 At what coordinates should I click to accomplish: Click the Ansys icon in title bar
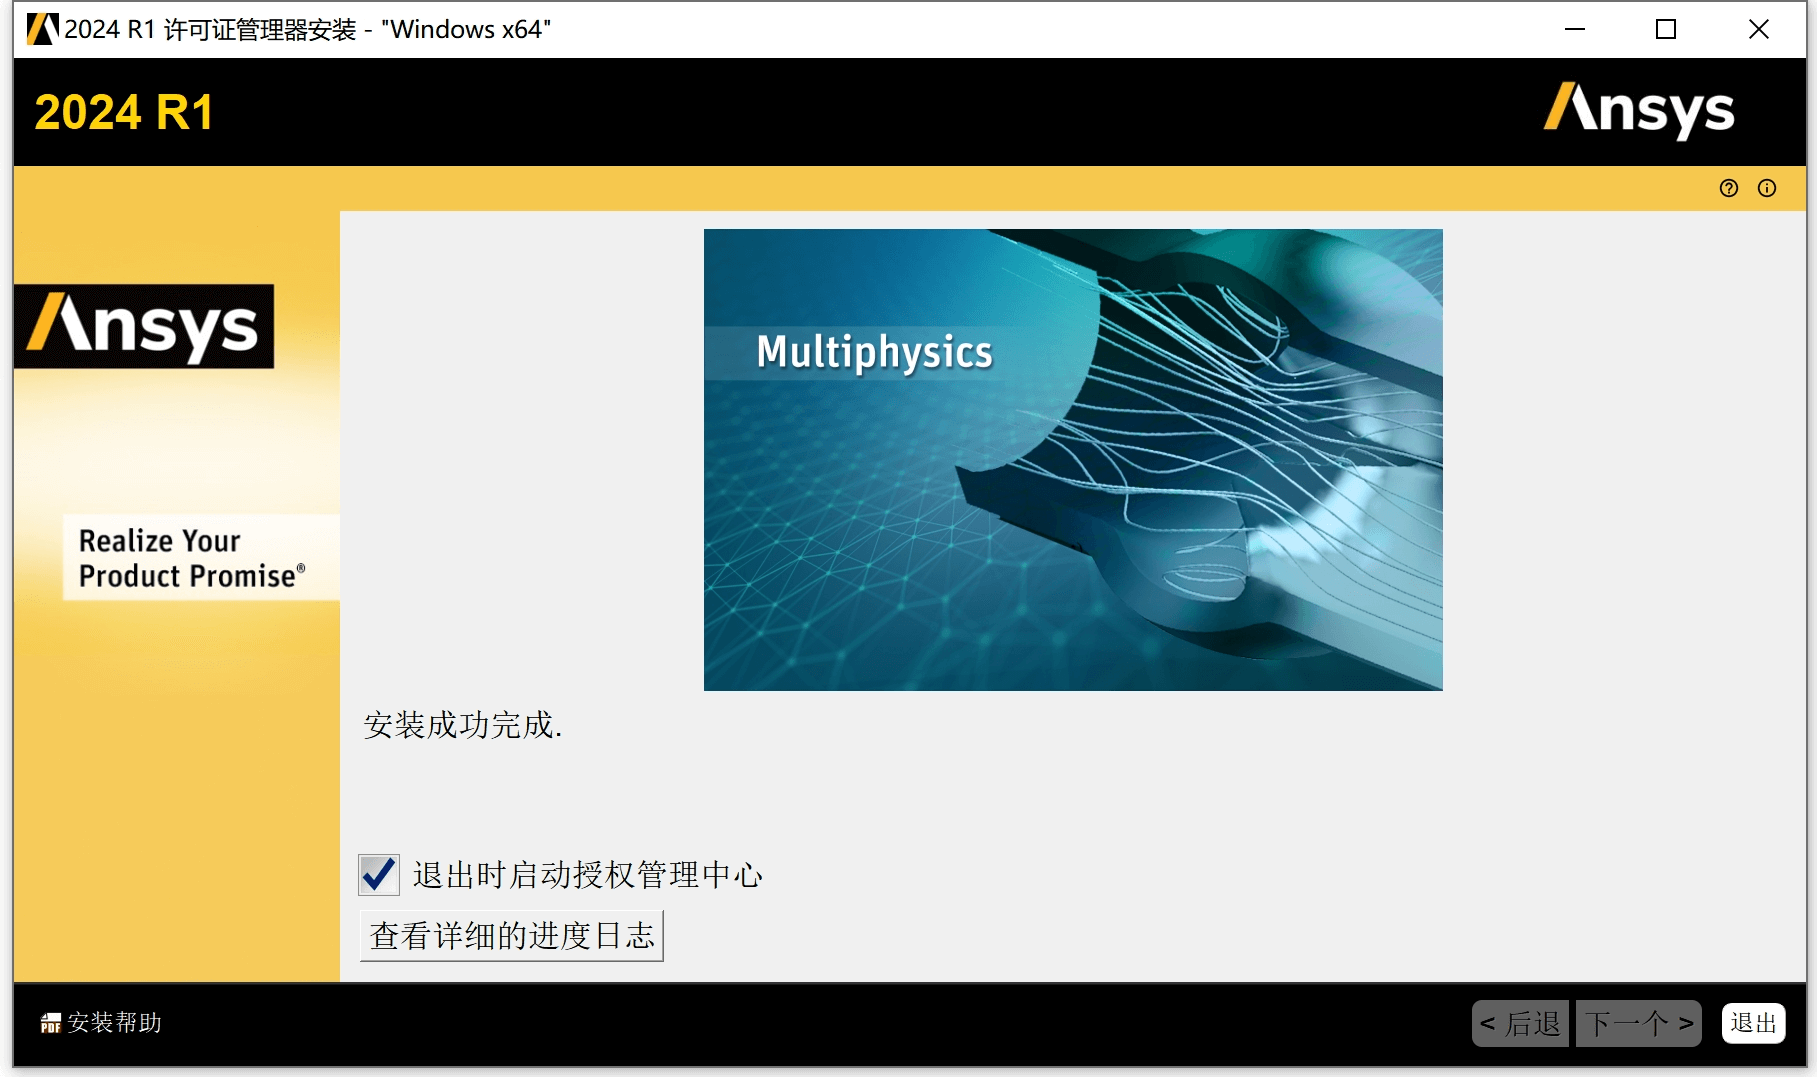[x=42, y=29]
